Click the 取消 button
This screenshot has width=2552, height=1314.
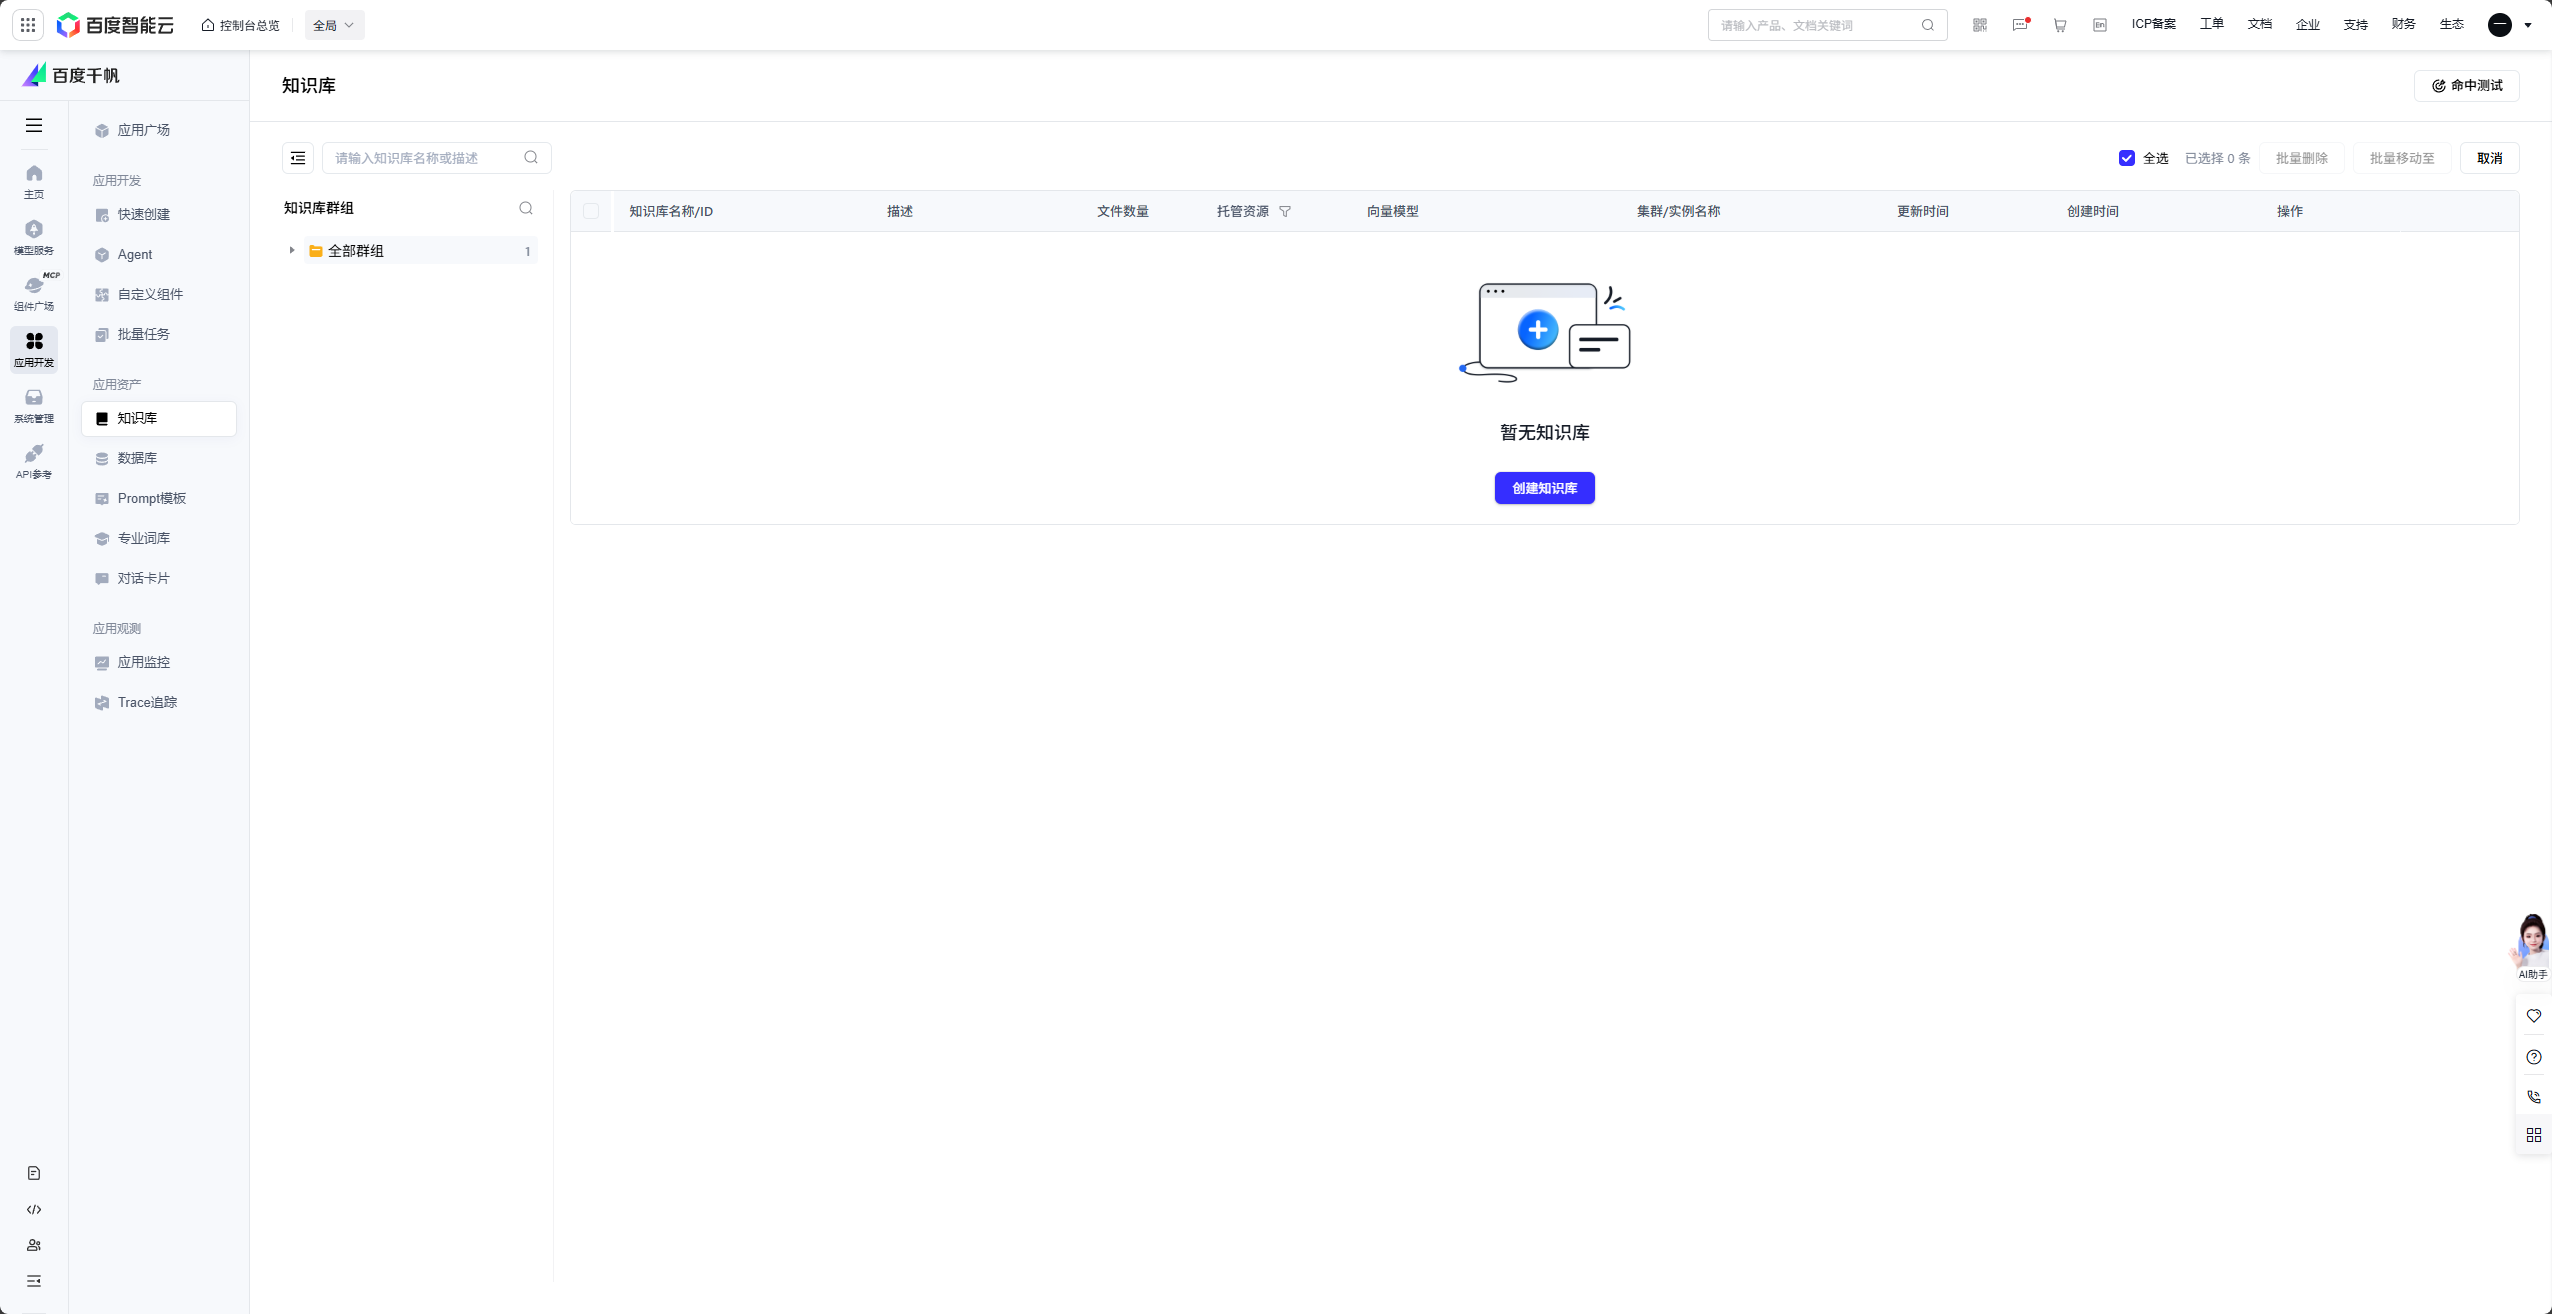(2489, 158)
